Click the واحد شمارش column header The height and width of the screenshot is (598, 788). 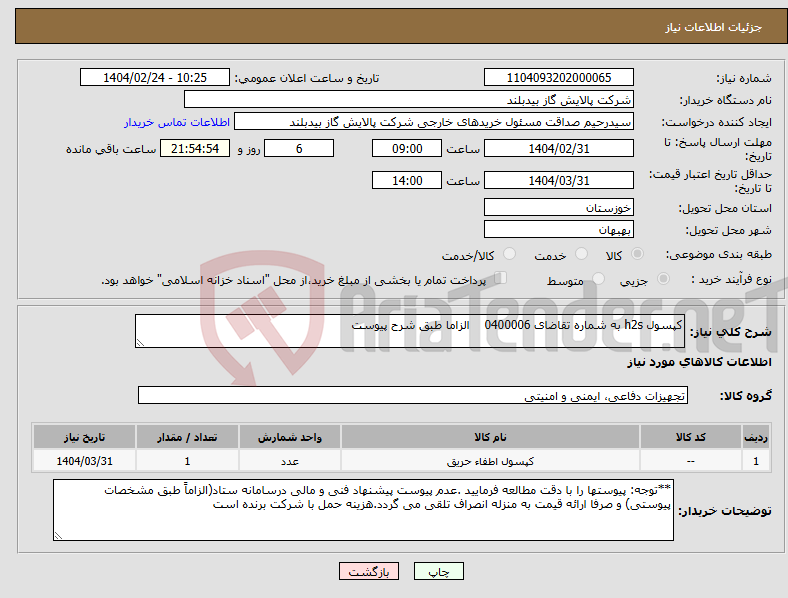(289, 437)
